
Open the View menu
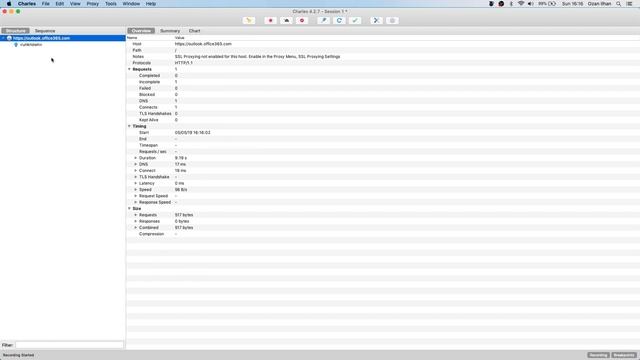pos(75,4)
